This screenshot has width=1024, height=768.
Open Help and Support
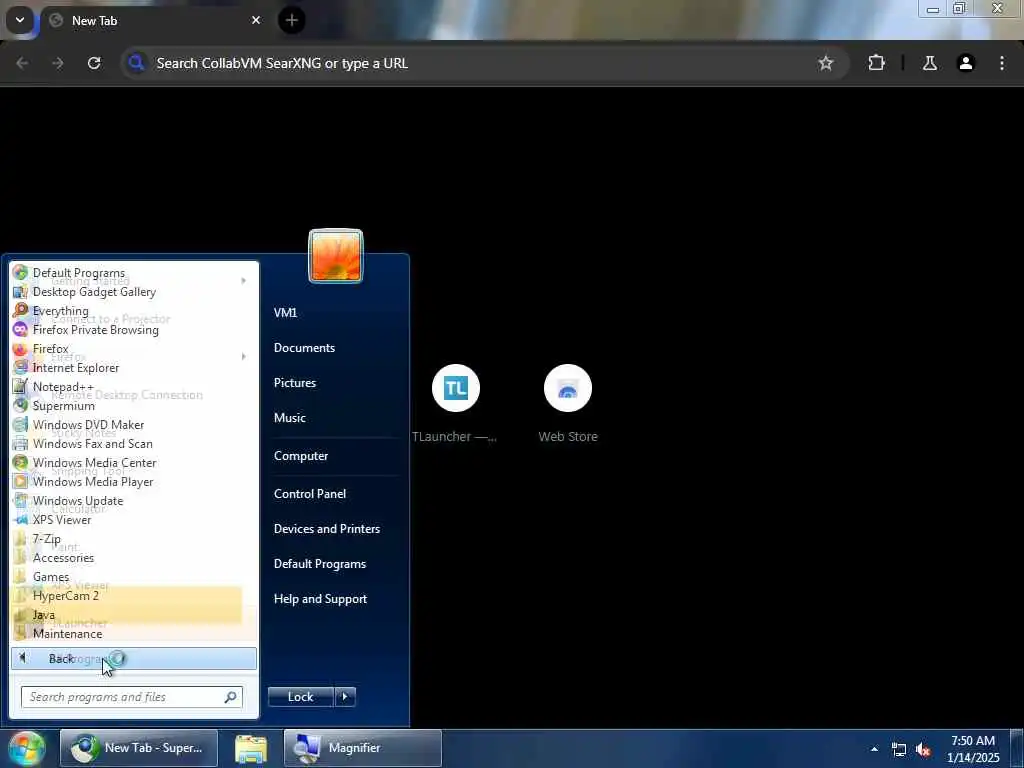click(321, 599)
